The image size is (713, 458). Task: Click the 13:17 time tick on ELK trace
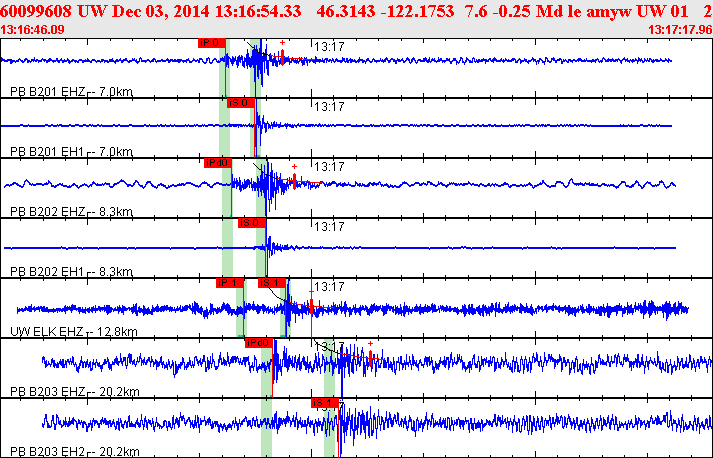329,287
